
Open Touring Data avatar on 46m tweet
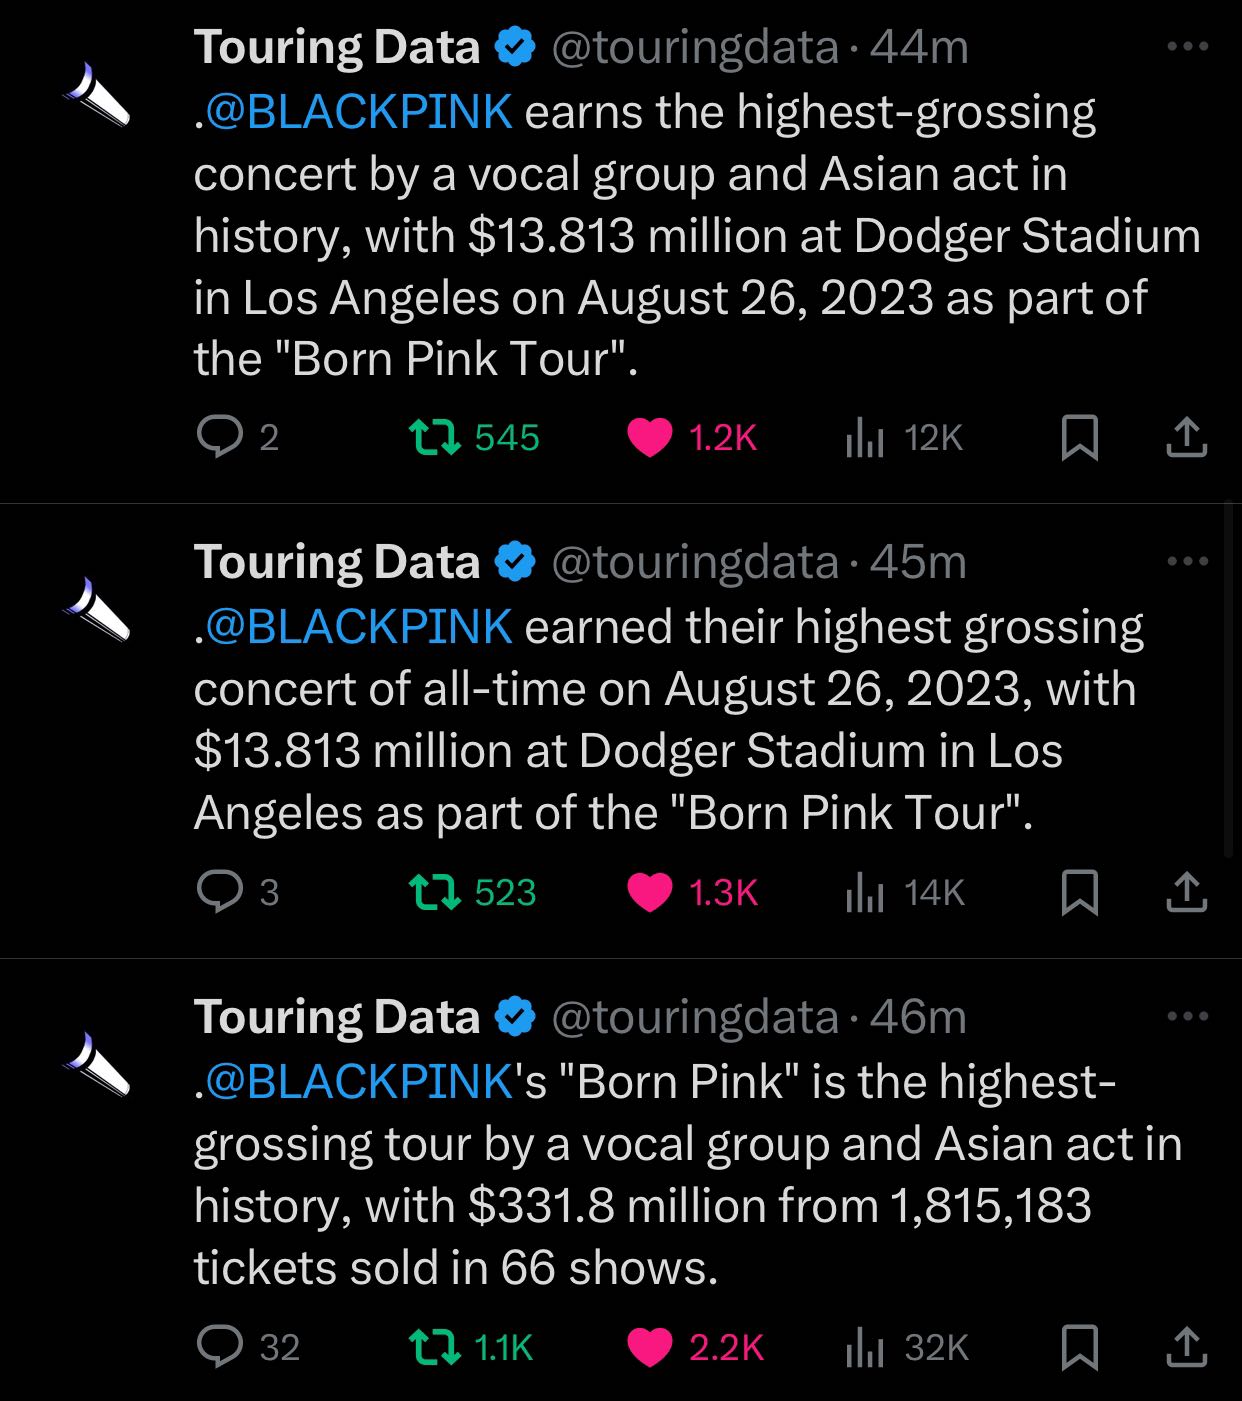click(x=97, y=1064)
